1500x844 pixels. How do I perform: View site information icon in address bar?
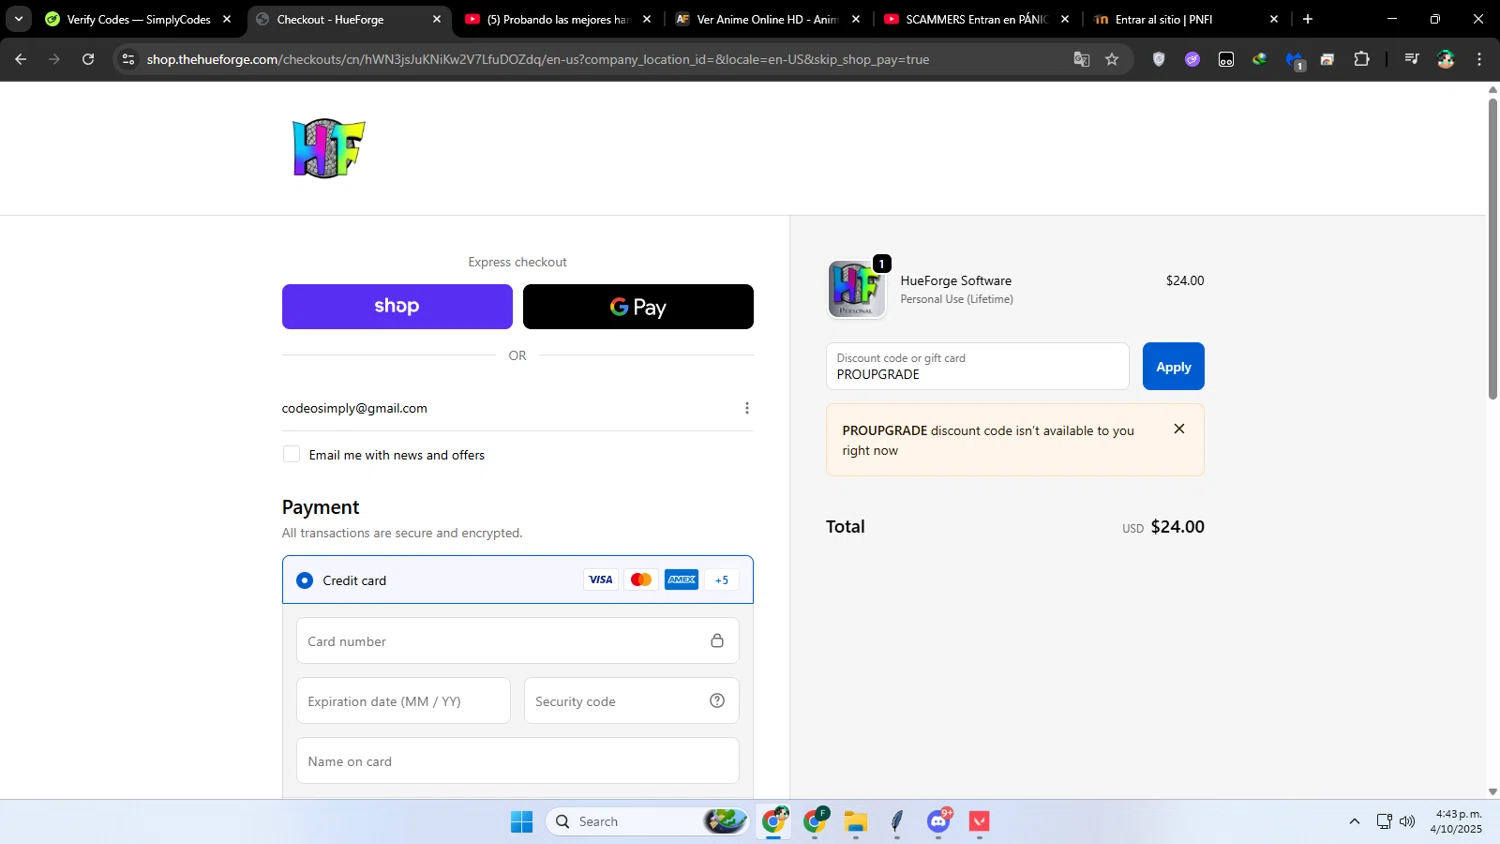(x=128, y=59)
